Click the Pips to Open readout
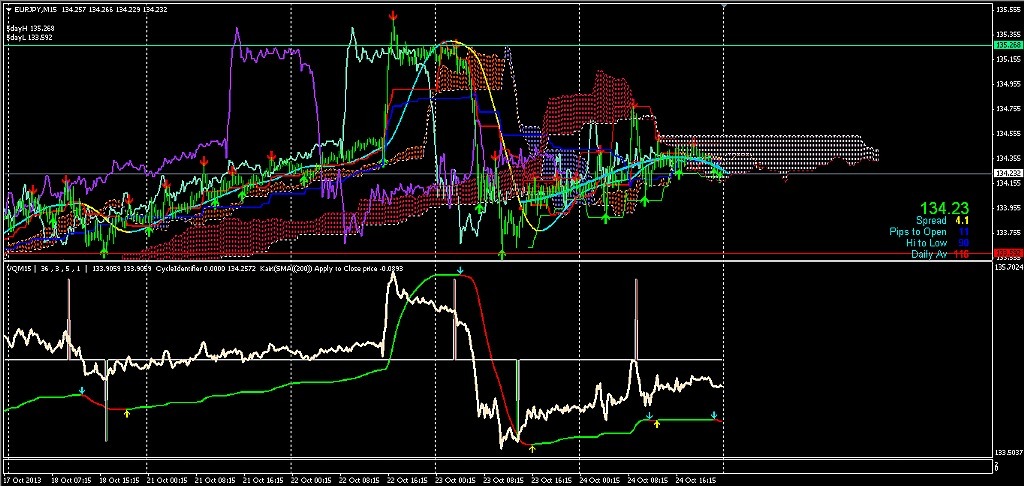Screen dimensions: 1024x486 [929, 232]
